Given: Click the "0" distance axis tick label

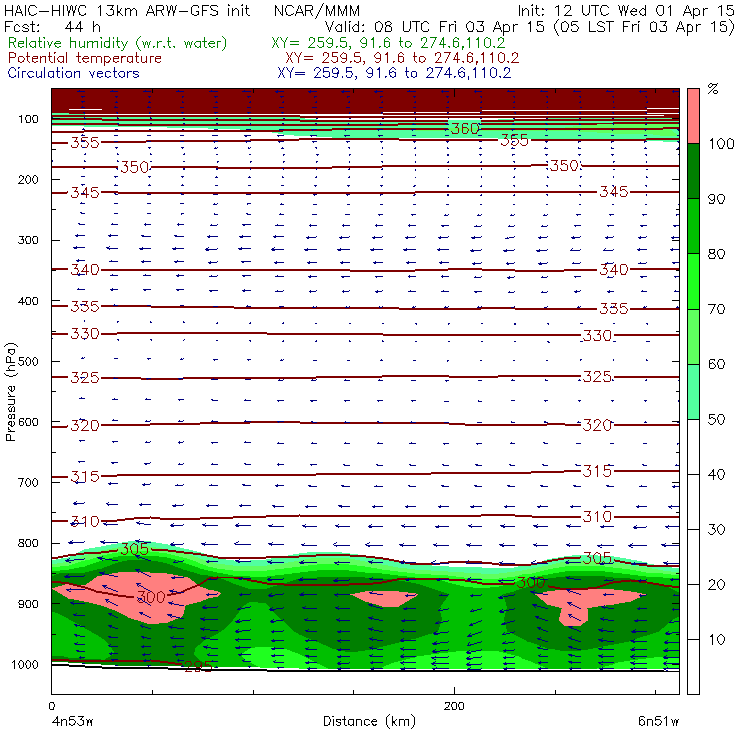Looking at the screenshot, I should pos(51,706).
